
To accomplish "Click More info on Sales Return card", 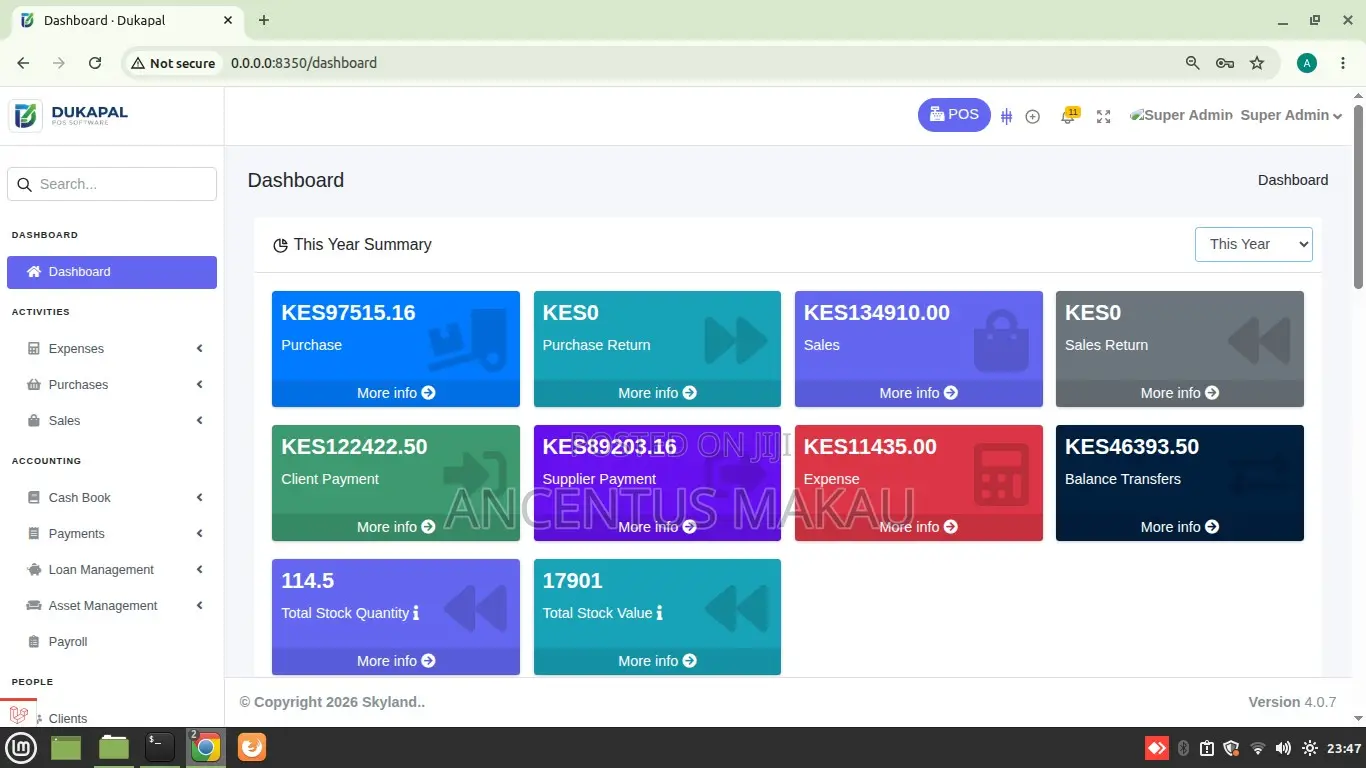I will point(1180,393).
